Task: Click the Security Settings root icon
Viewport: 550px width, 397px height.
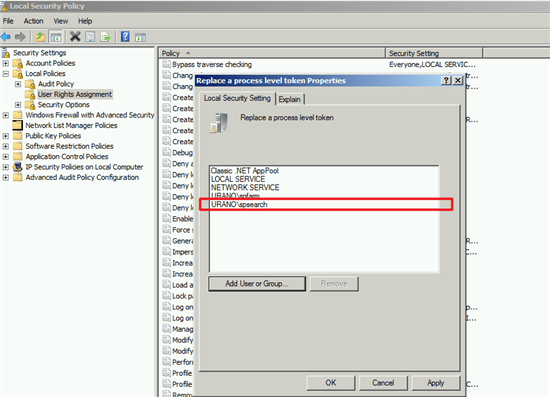Action: pos(6,53)
